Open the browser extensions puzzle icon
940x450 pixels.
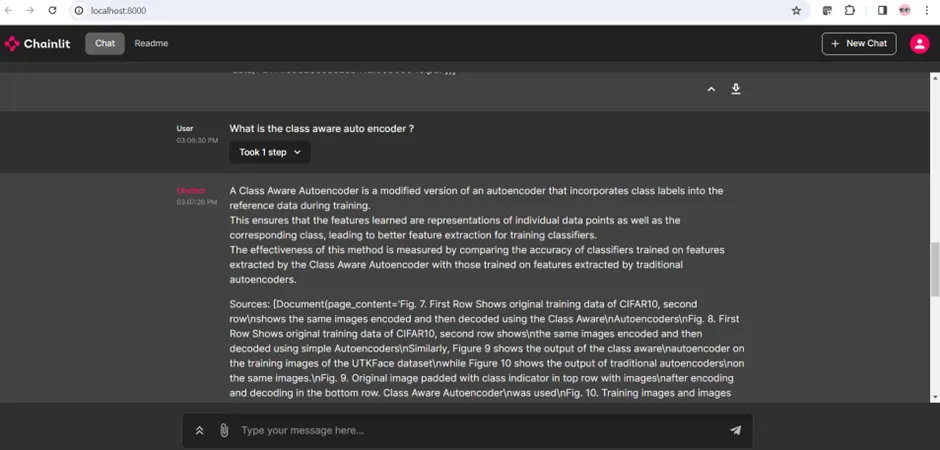point(849,11)
